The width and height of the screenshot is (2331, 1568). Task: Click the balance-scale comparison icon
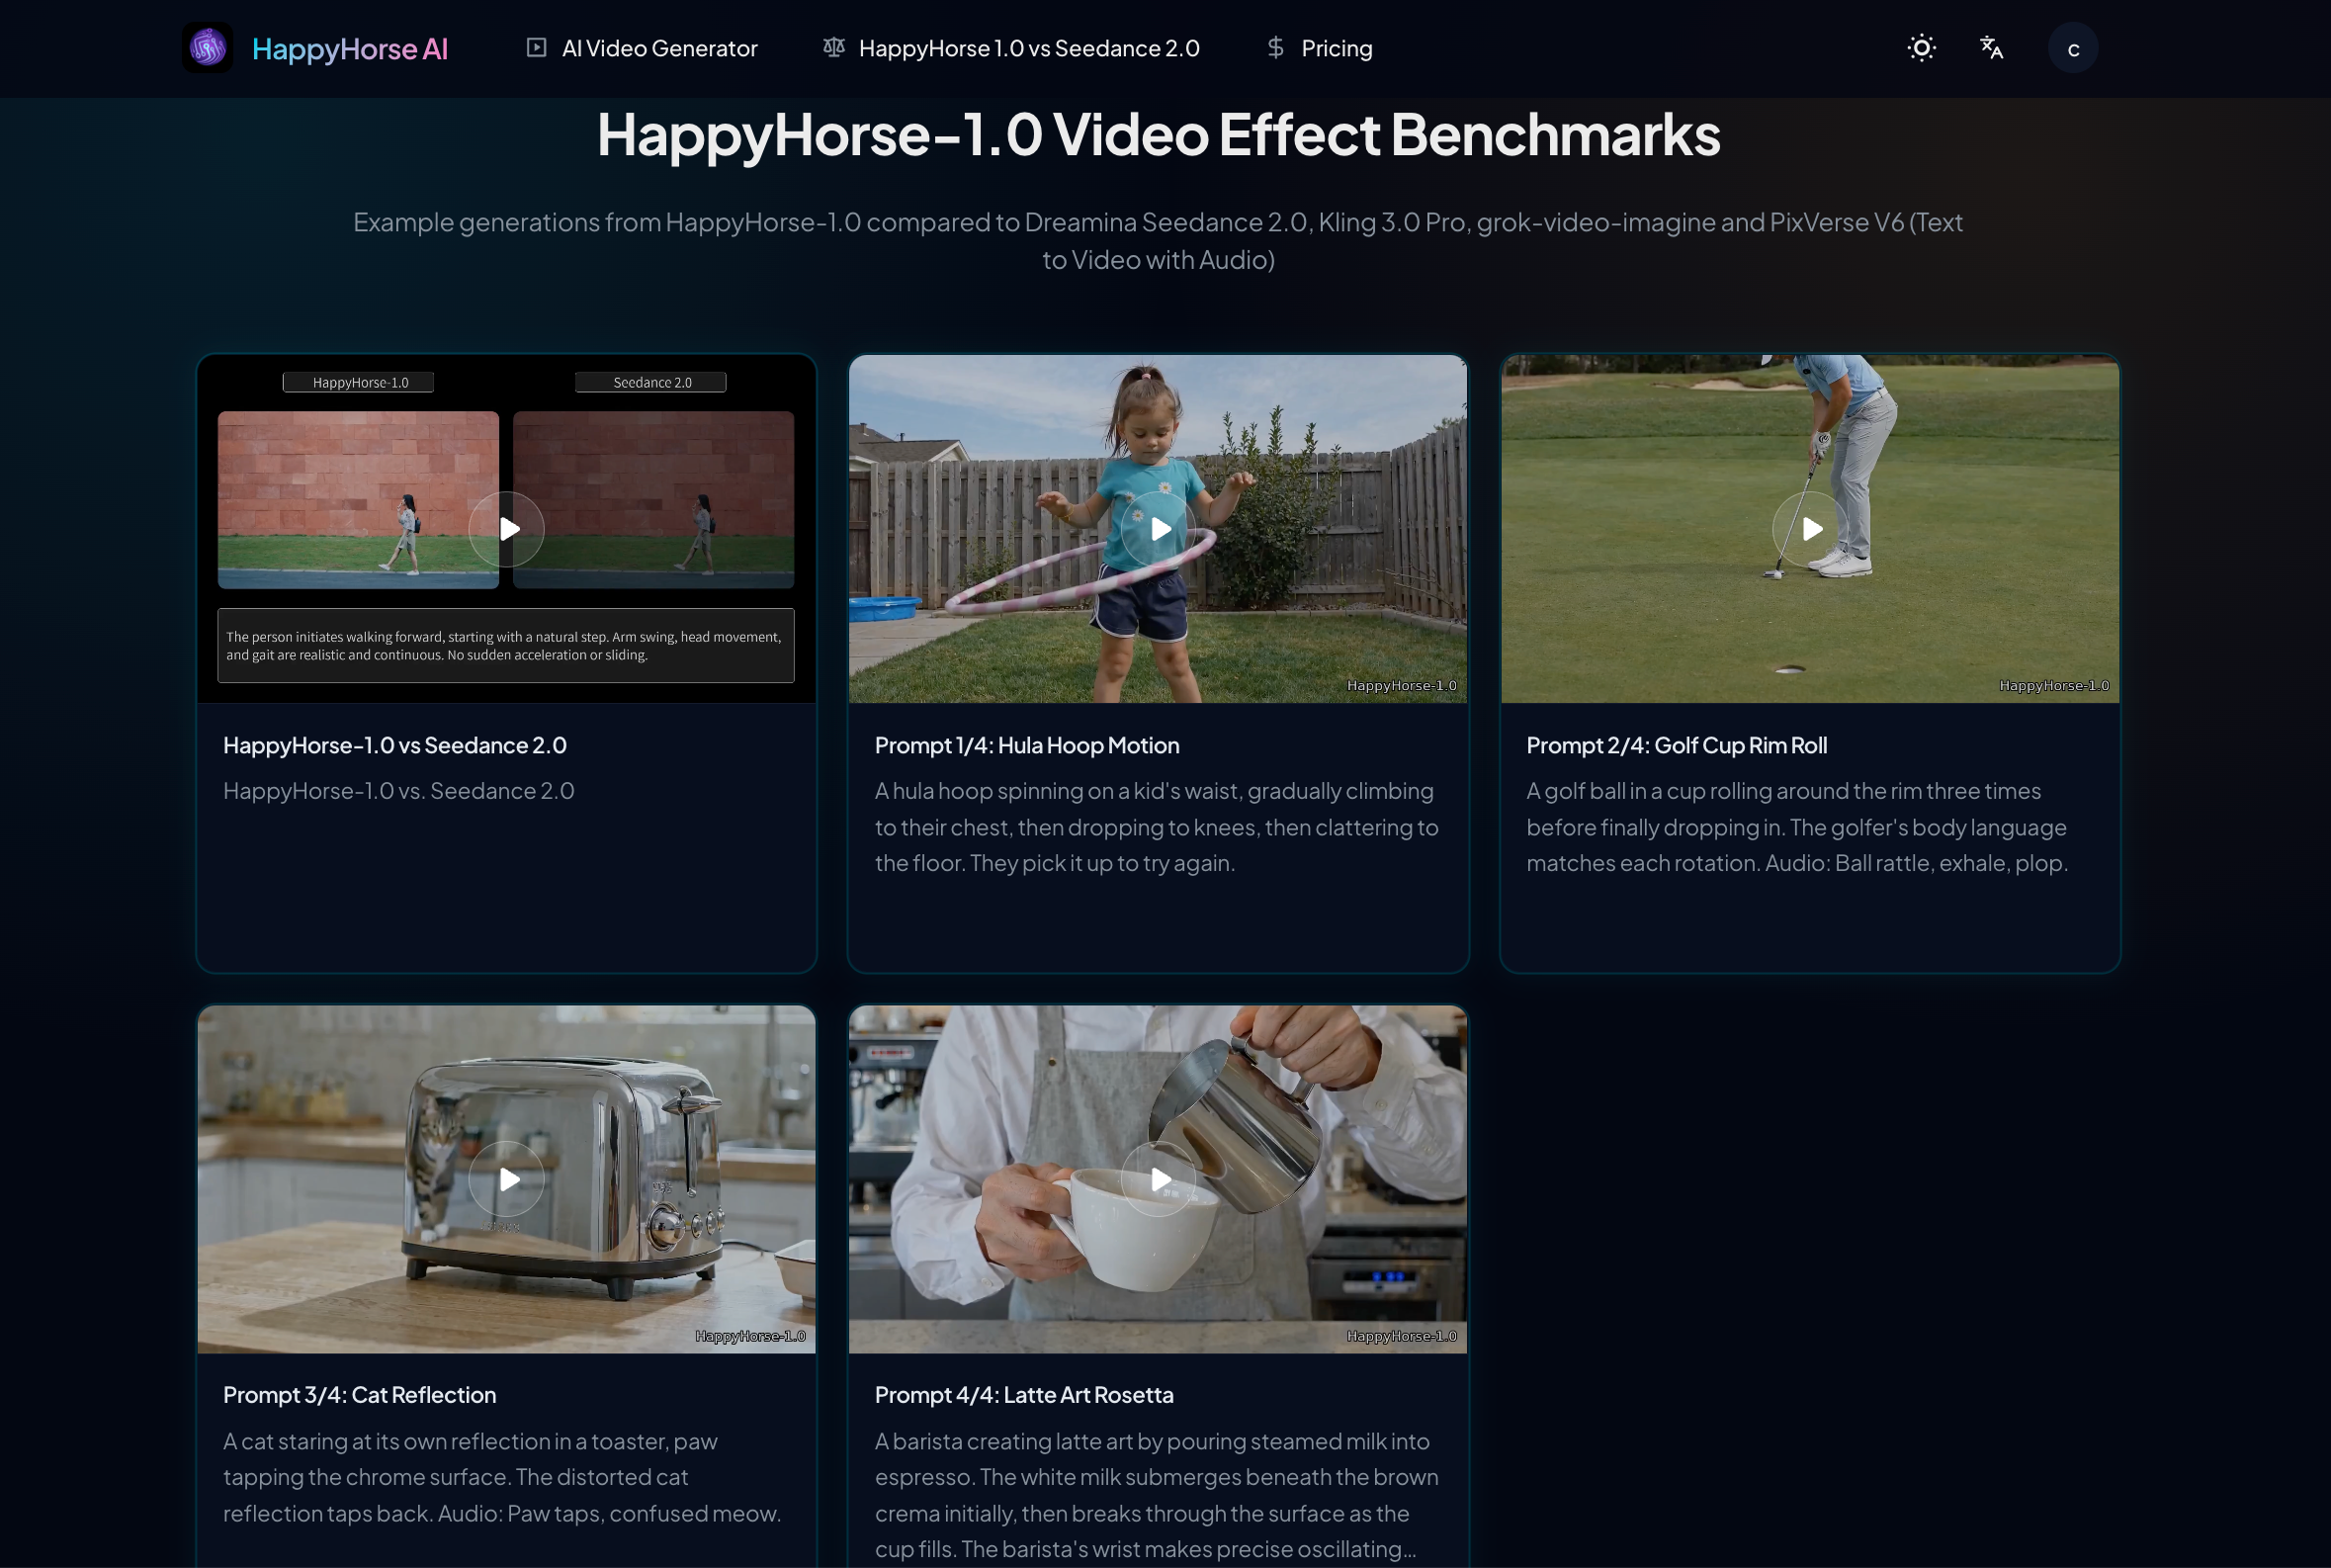pyautogui.click(x=833, y=47)
